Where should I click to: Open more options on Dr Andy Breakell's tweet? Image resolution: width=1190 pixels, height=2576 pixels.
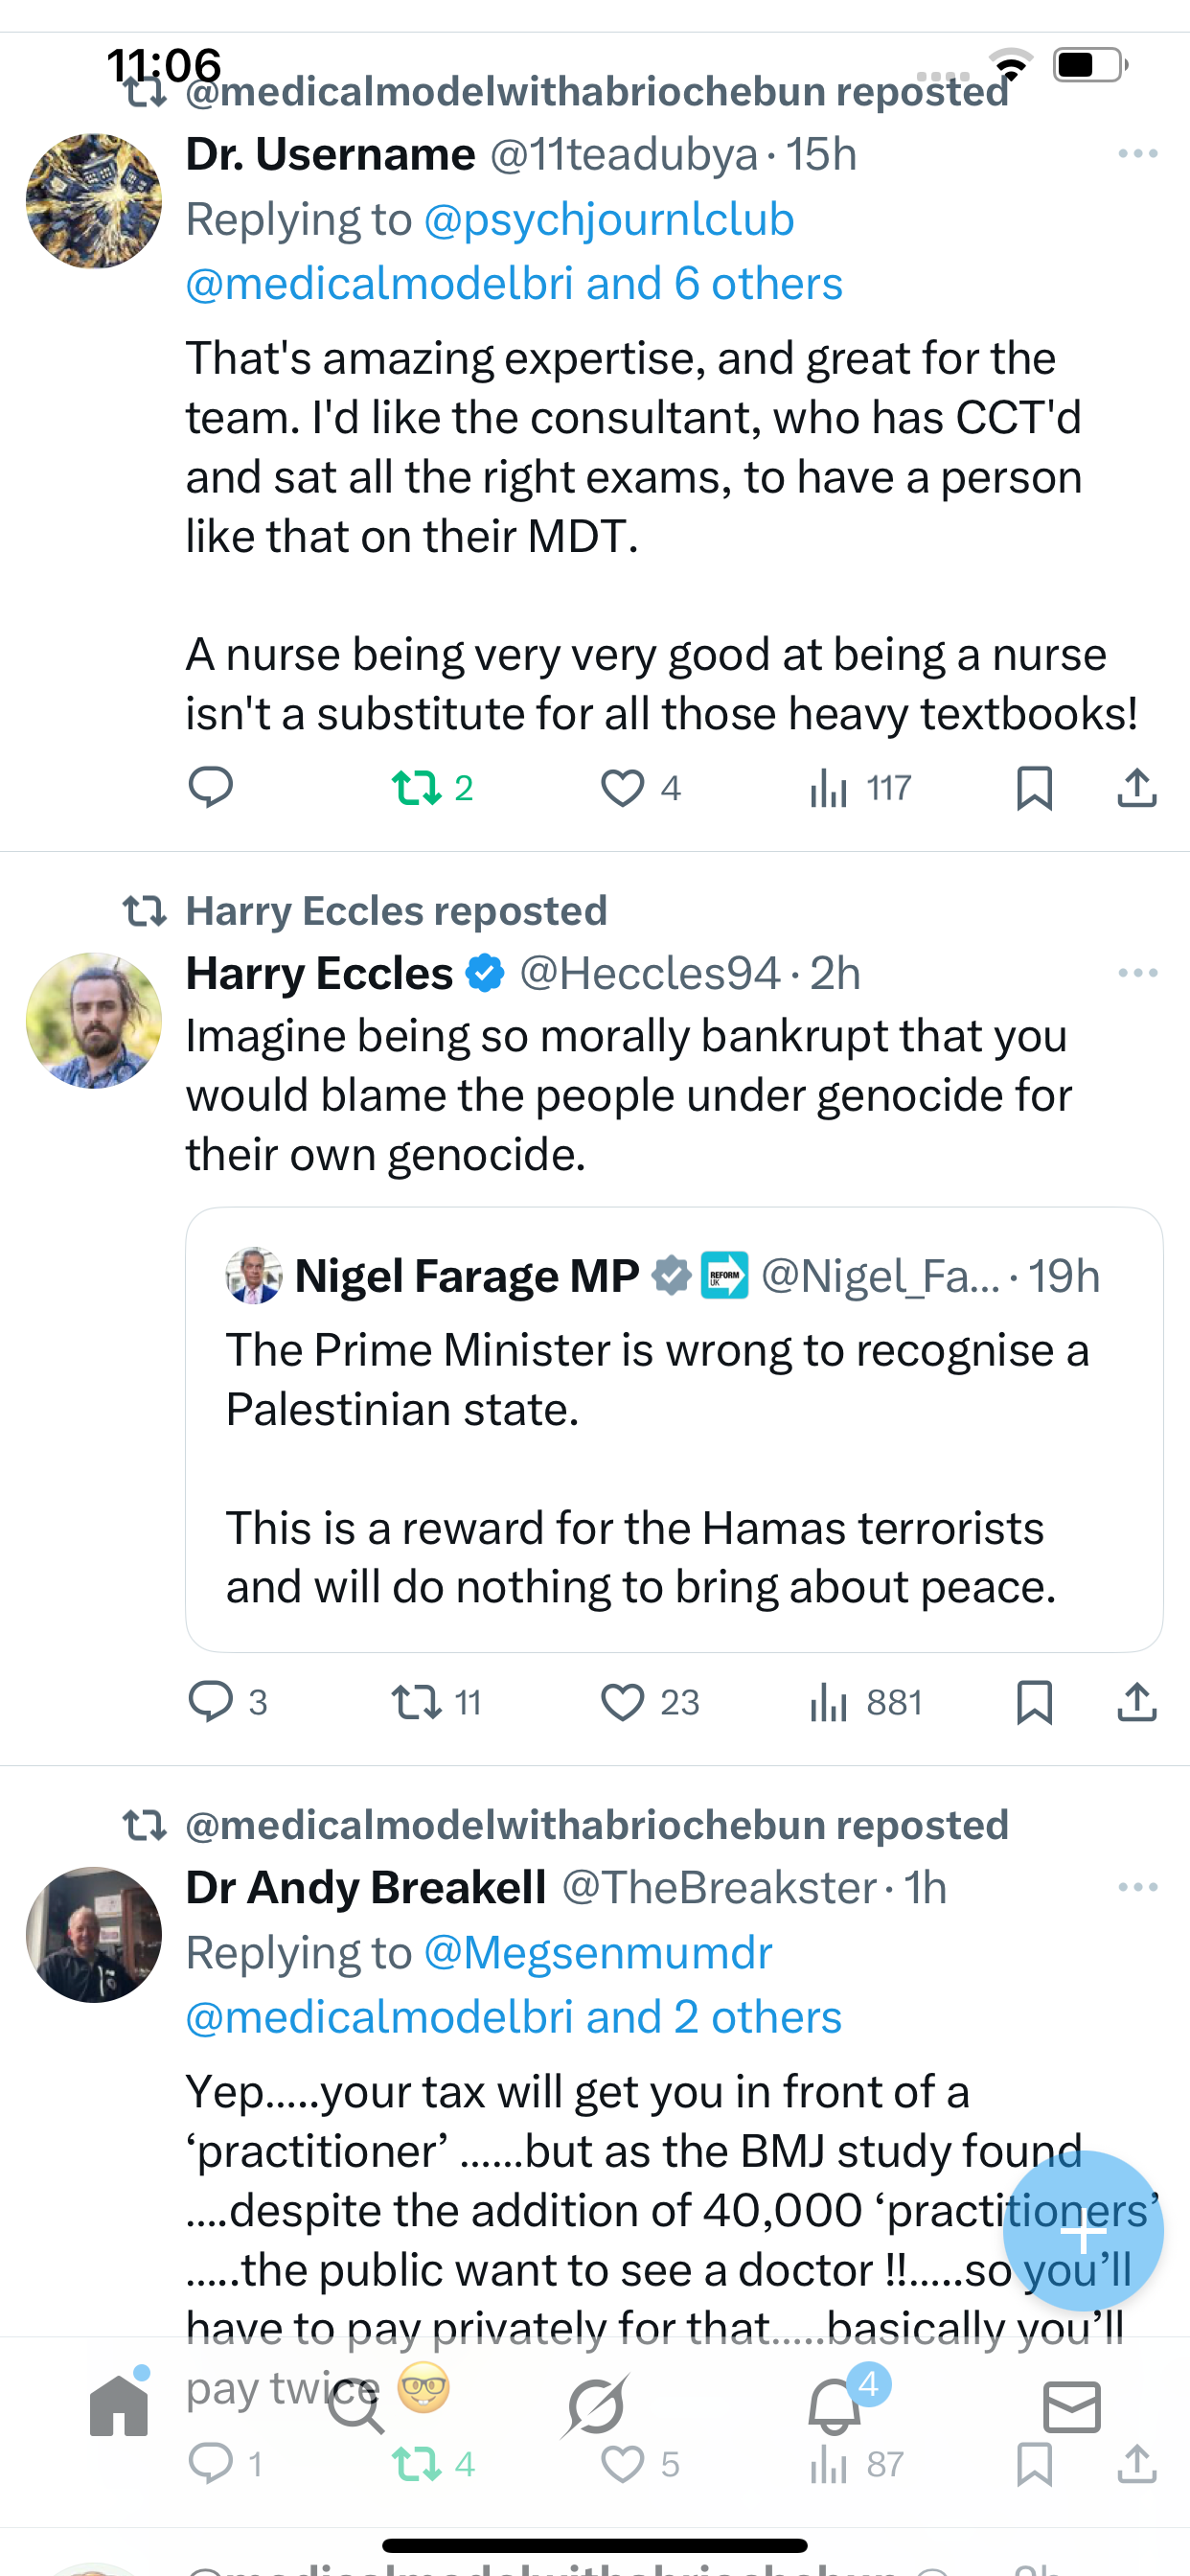pyautogui.click(x=1138, y=1887)
